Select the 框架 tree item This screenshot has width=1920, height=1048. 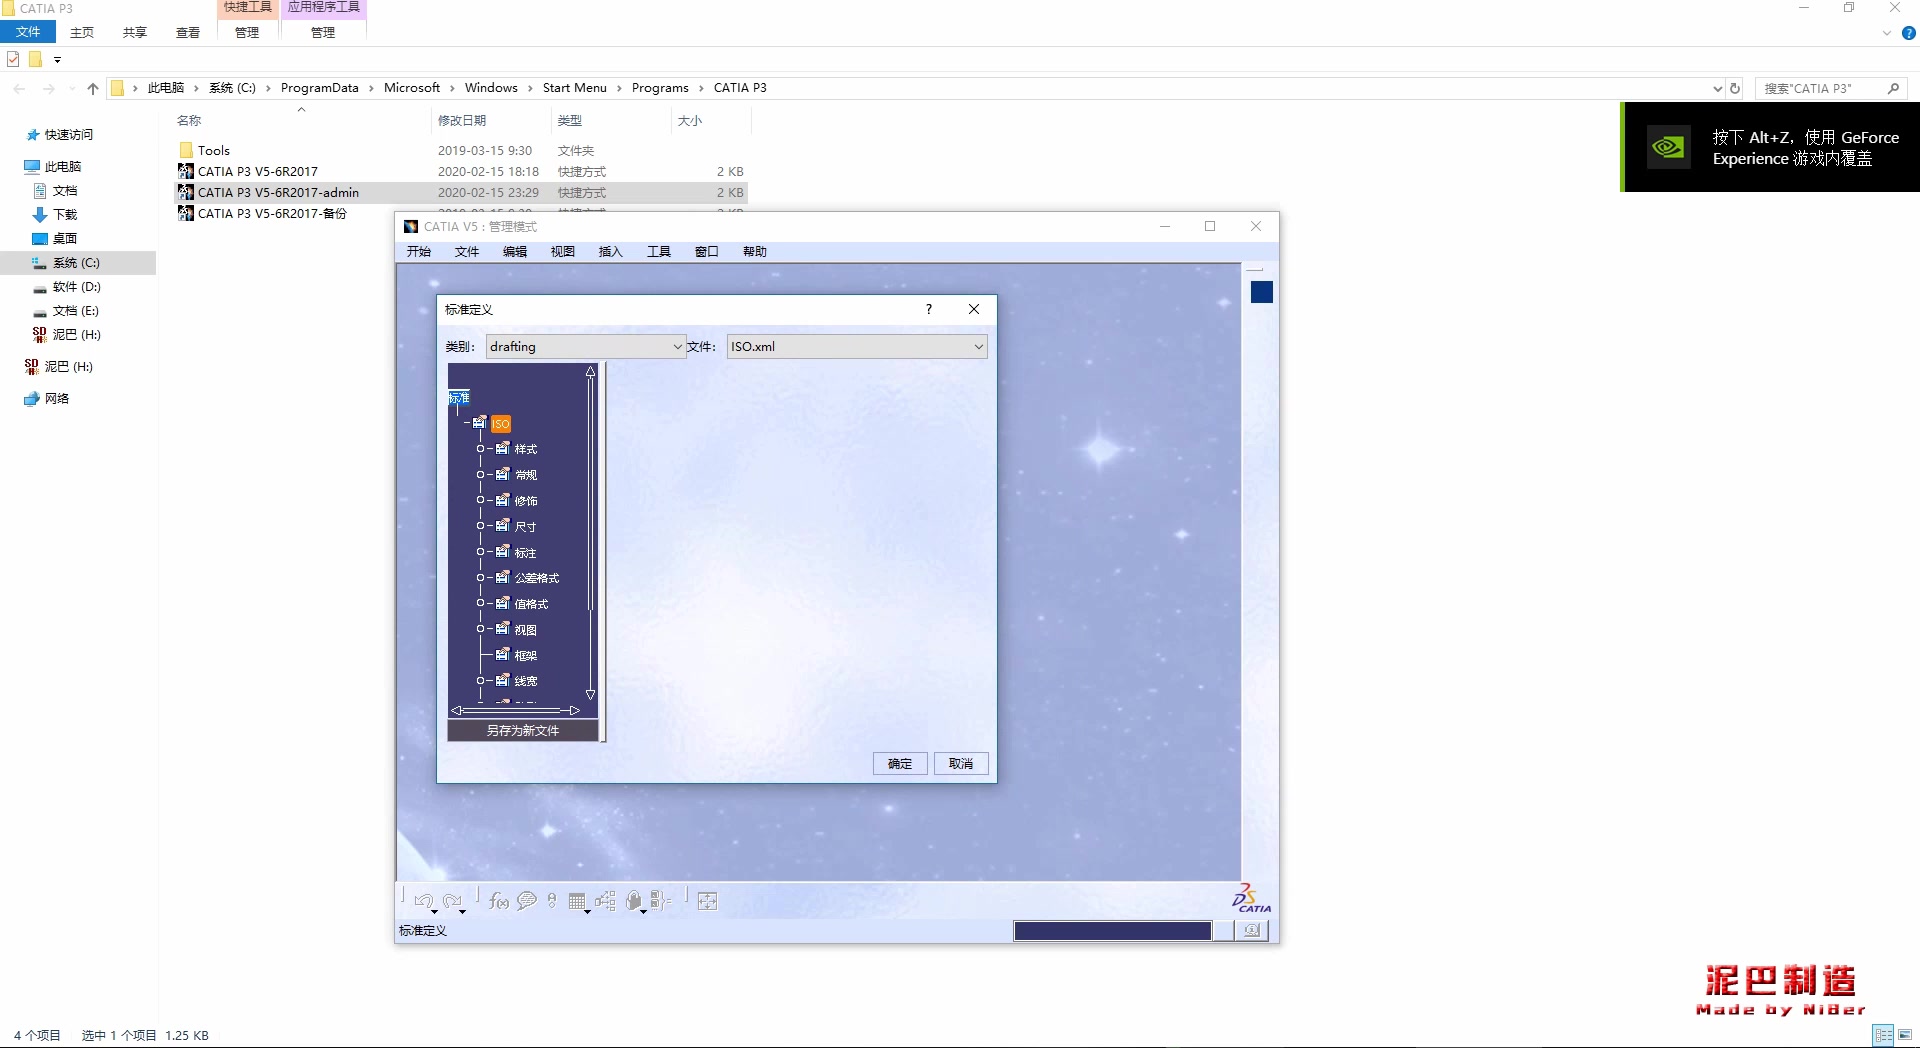coord(526,656)
